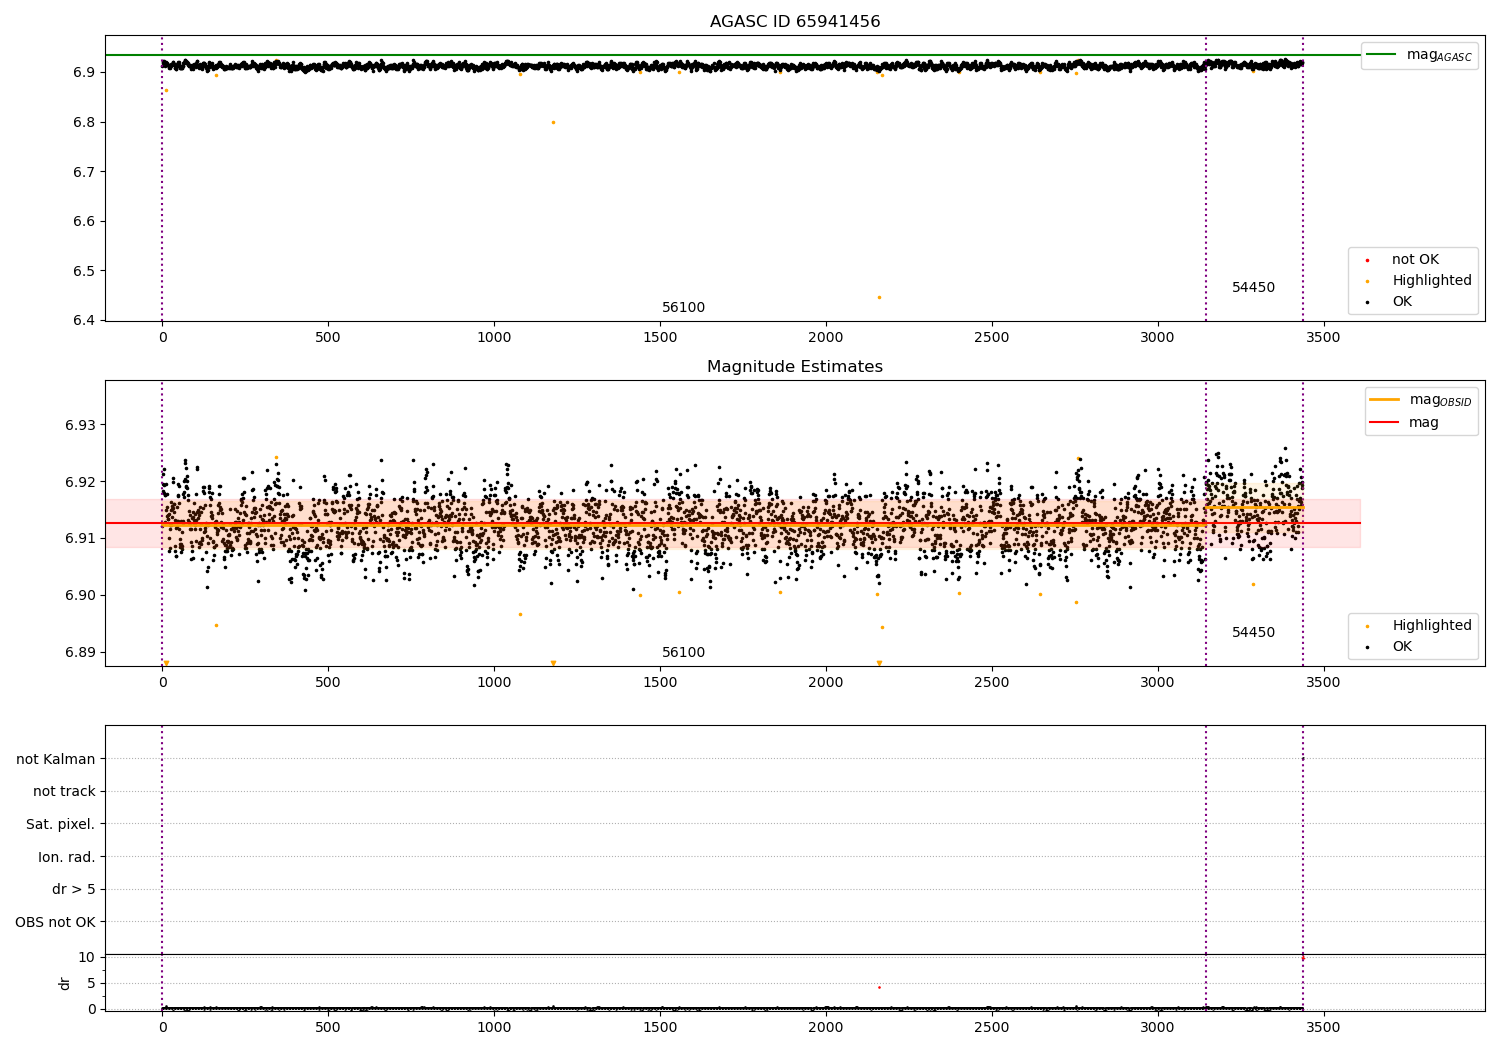Click the '54450' label in the top plot

point(1253,288)
